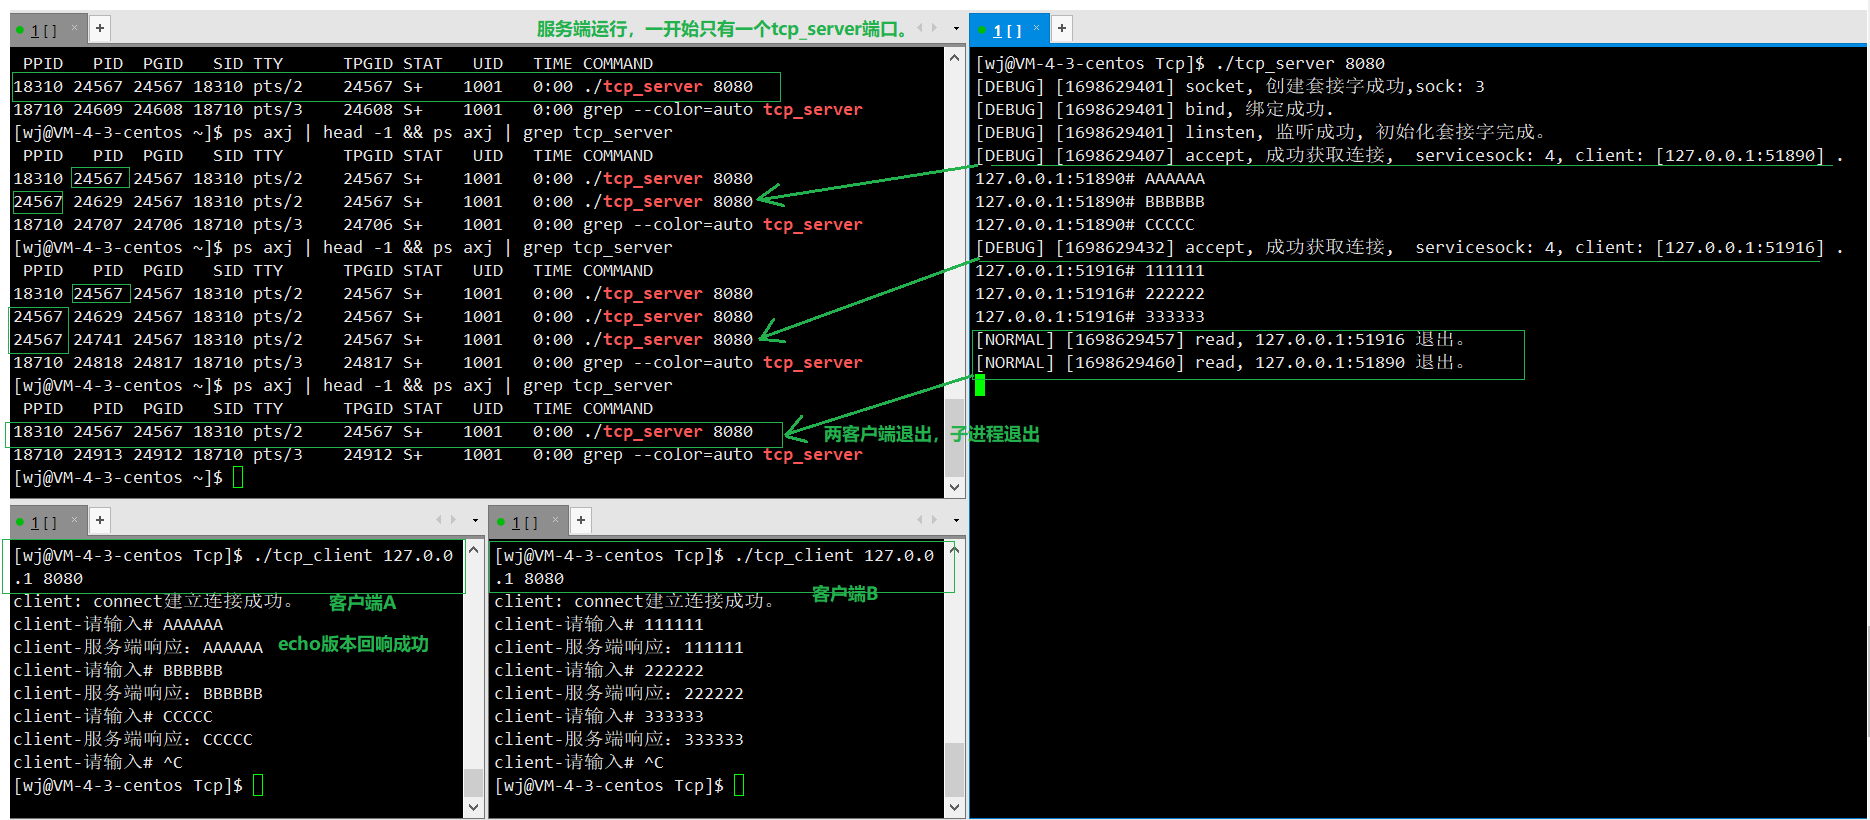
Task: Click right tab-scroll arrow in client B pane
Action: coord(935,520)
